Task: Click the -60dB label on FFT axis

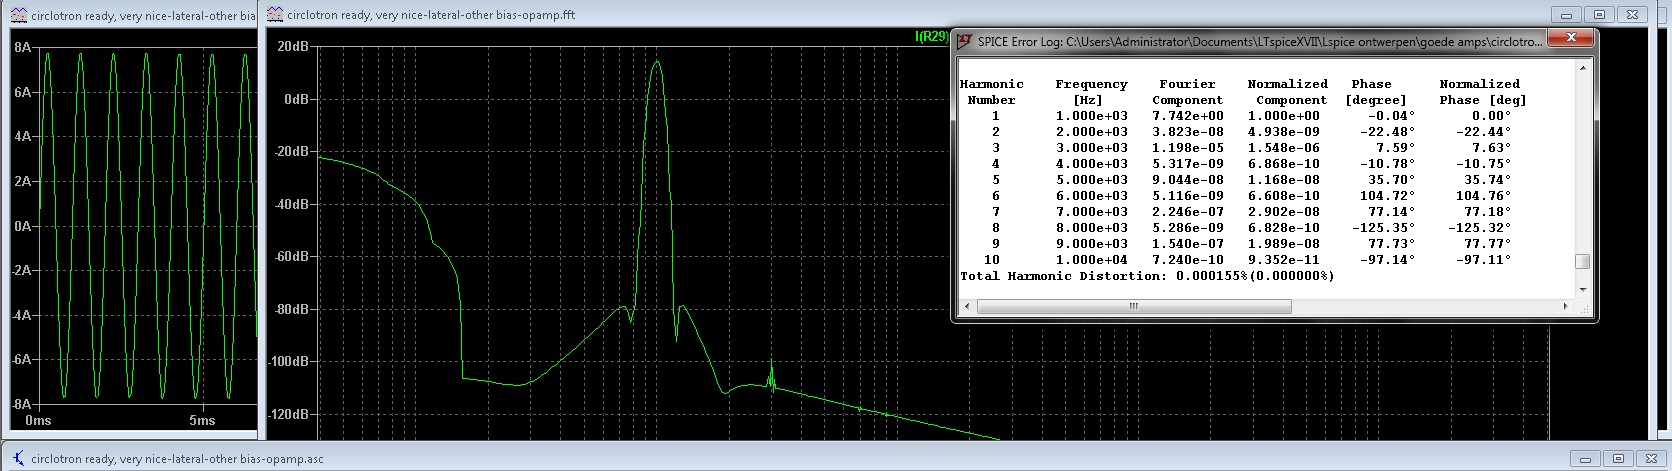Action: (x=290, y=257)
